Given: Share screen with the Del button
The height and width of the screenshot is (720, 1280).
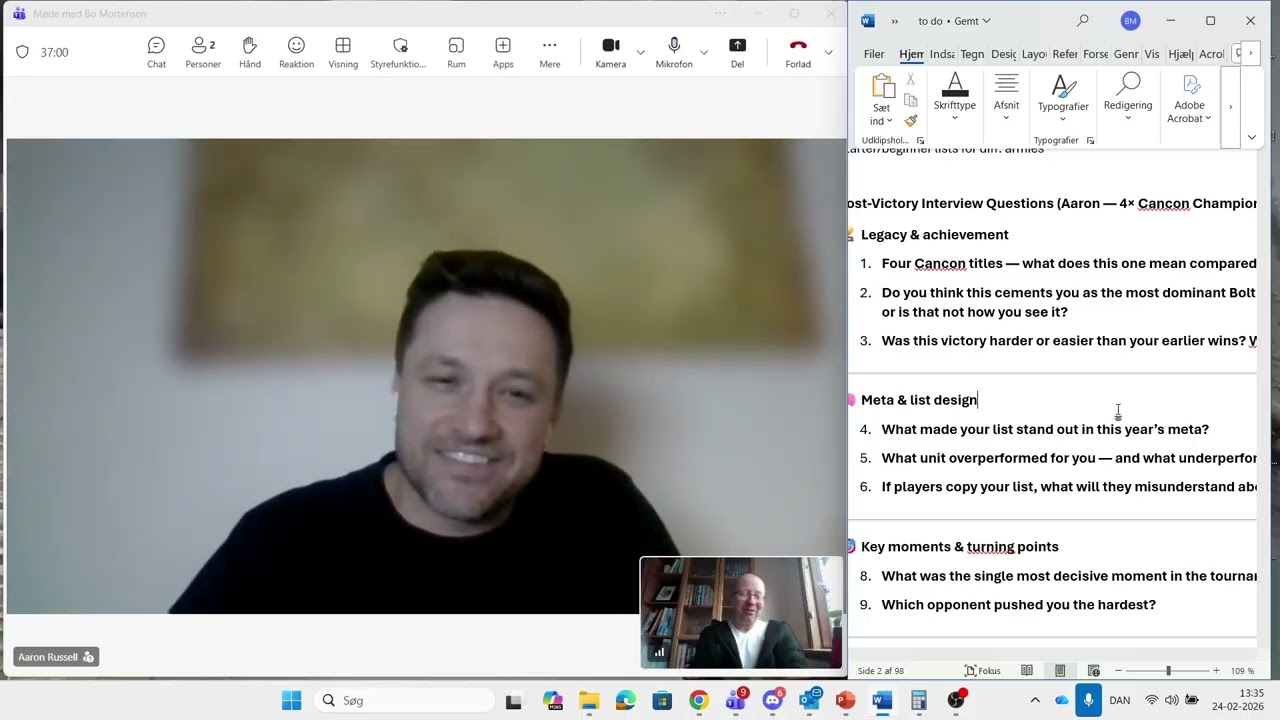Looking at the screenshot, I should (737, 52).
